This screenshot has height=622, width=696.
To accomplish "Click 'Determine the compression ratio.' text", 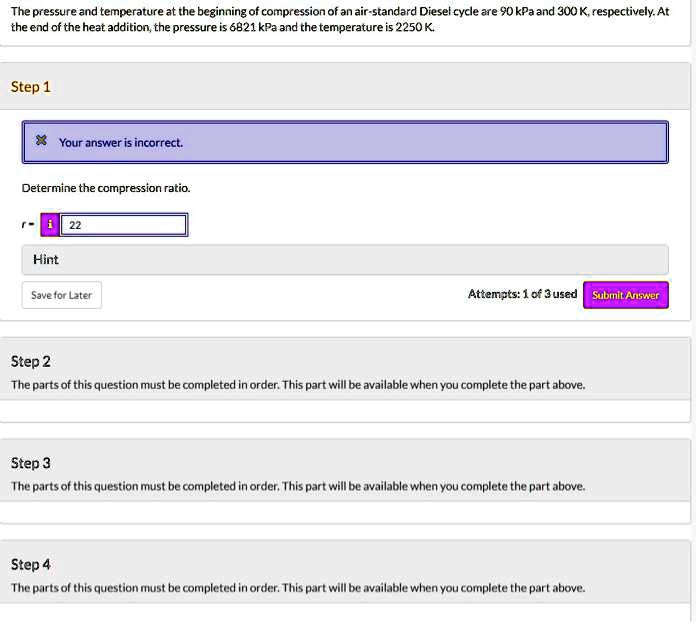I will pyautogui.click(x=106, y=188).
